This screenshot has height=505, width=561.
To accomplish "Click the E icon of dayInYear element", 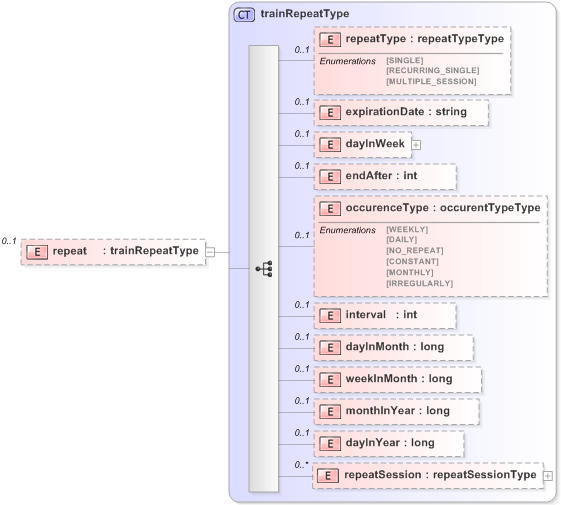I will [330, 443].
